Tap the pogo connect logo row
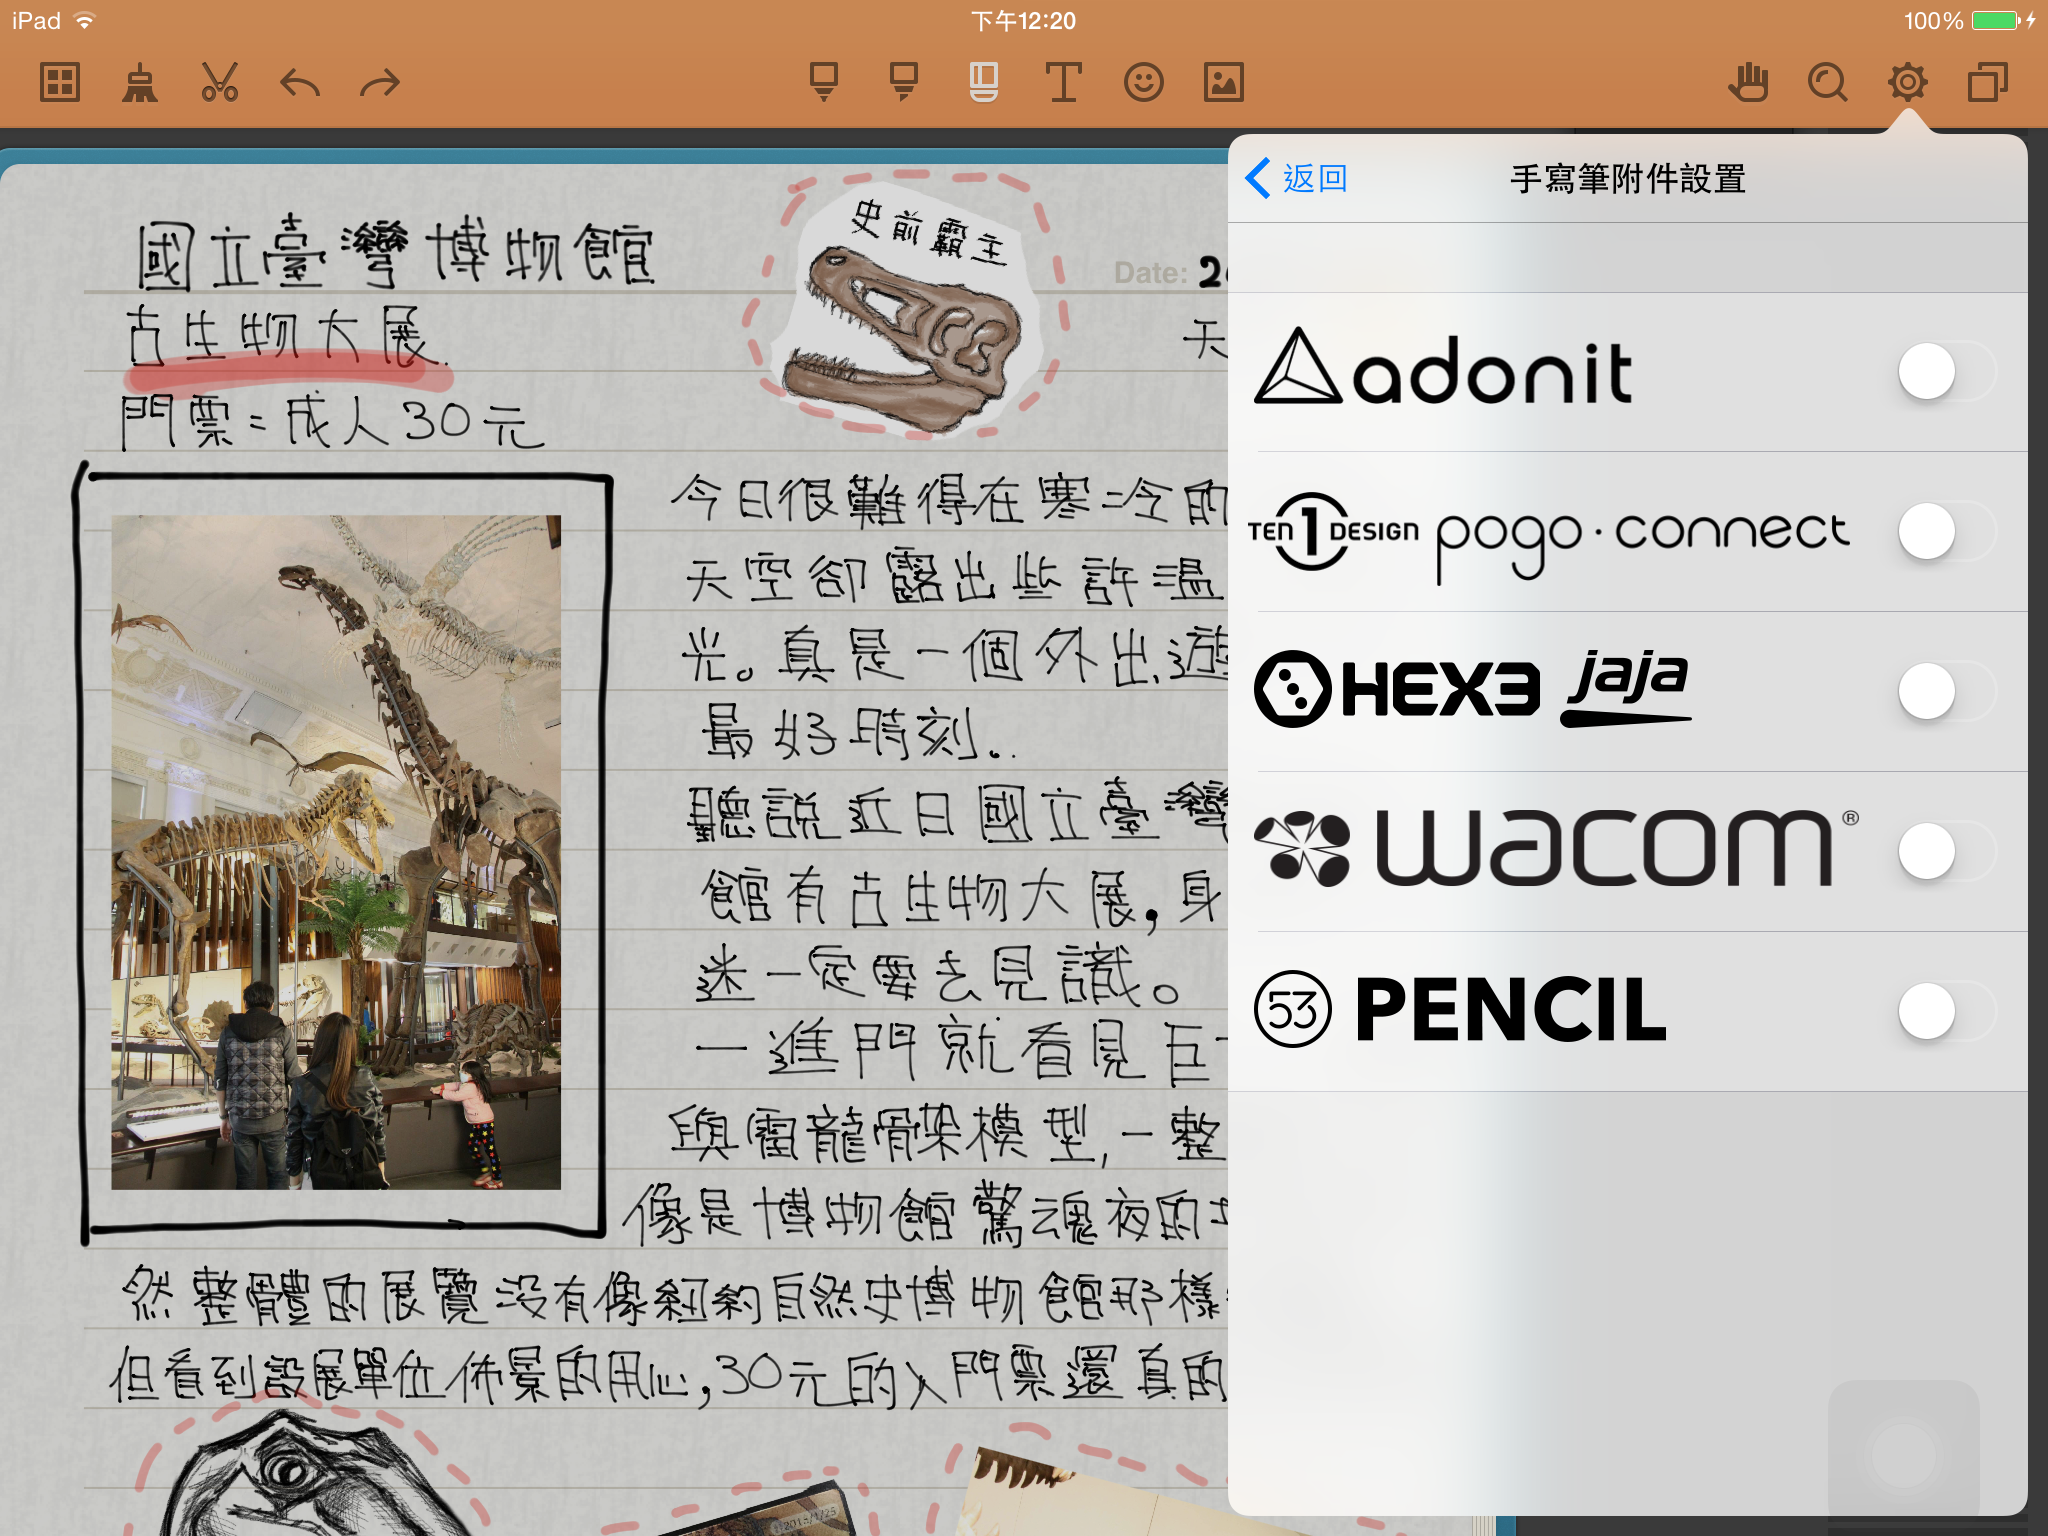 pyautogui.click(x=1628, y=531)
